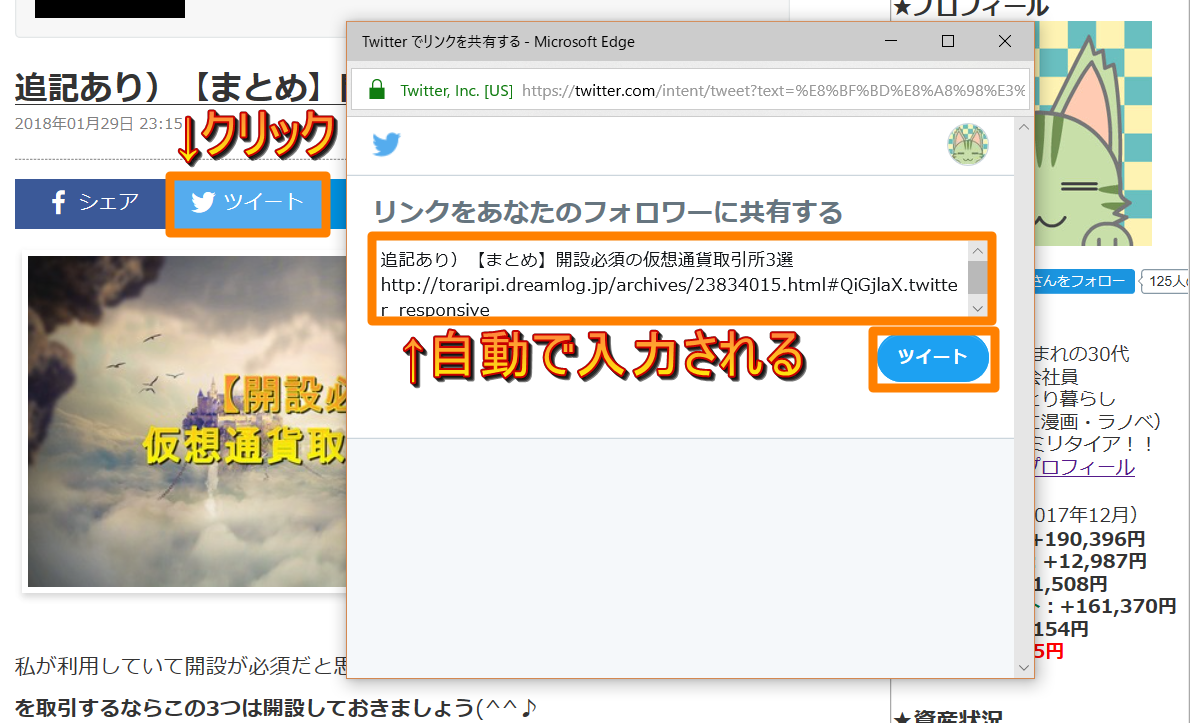The height and width of the screenshot is (723, 1195).
Task: Click the cat avatar in Twitter popup
Action: pyautogui.click(x=968, y=145)
